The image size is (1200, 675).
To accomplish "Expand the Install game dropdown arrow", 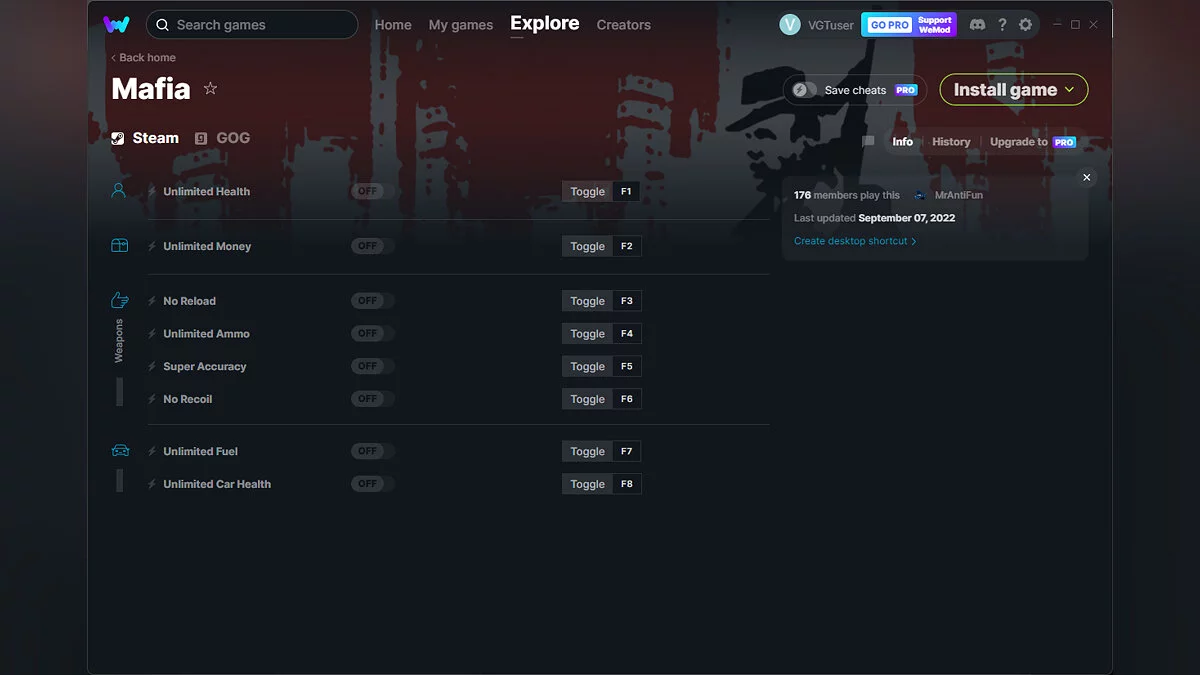I will 1070,90.
